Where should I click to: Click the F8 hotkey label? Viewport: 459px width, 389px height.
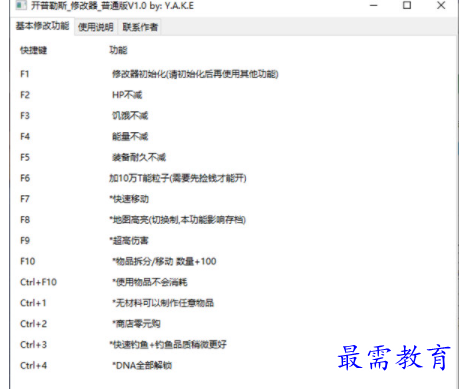tap(25, 220)
